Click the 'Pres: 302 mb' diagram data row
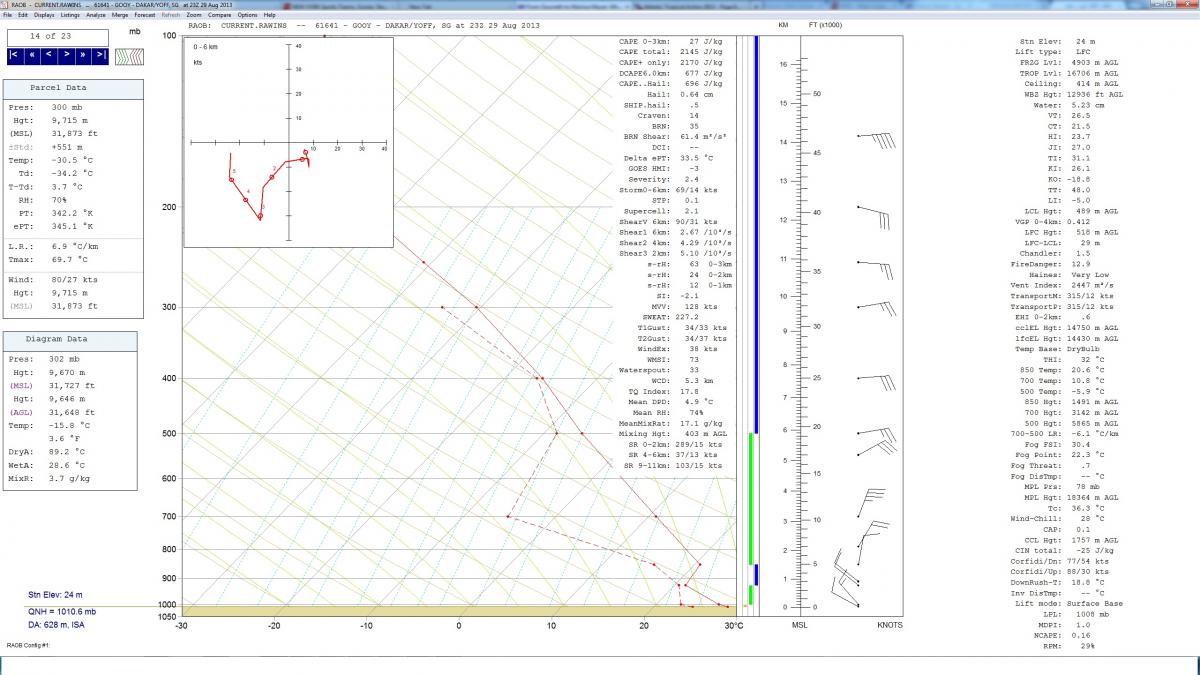This screenshot has height=675, width=1200. [46, 358]
